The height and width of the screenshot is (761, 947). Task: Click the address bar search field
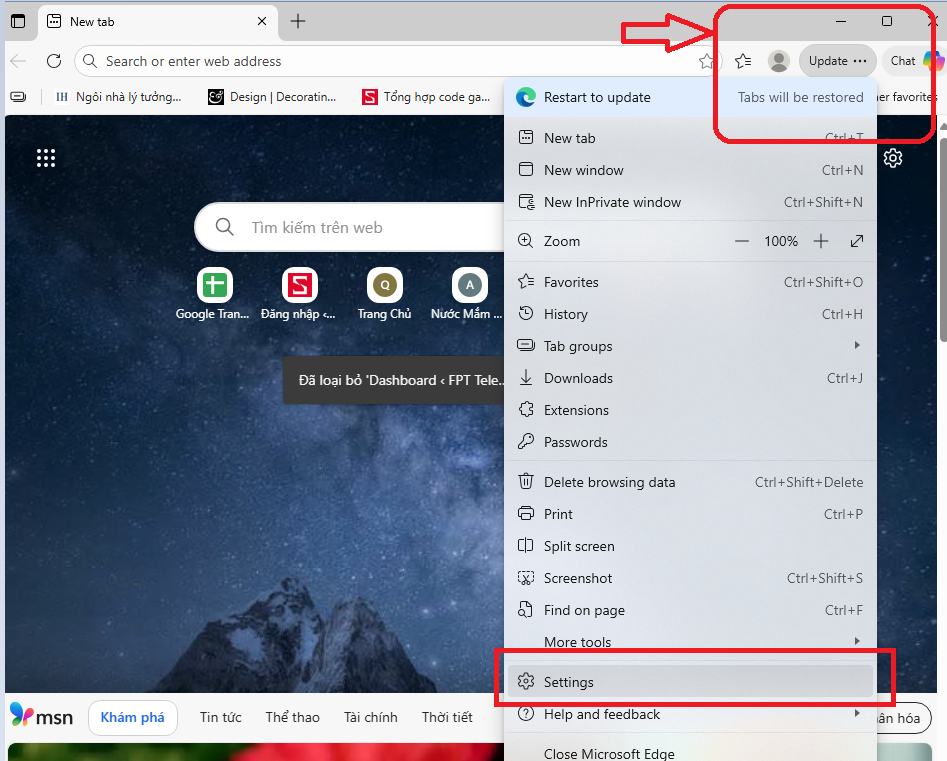pyautogui.click(x=390, y=61)
